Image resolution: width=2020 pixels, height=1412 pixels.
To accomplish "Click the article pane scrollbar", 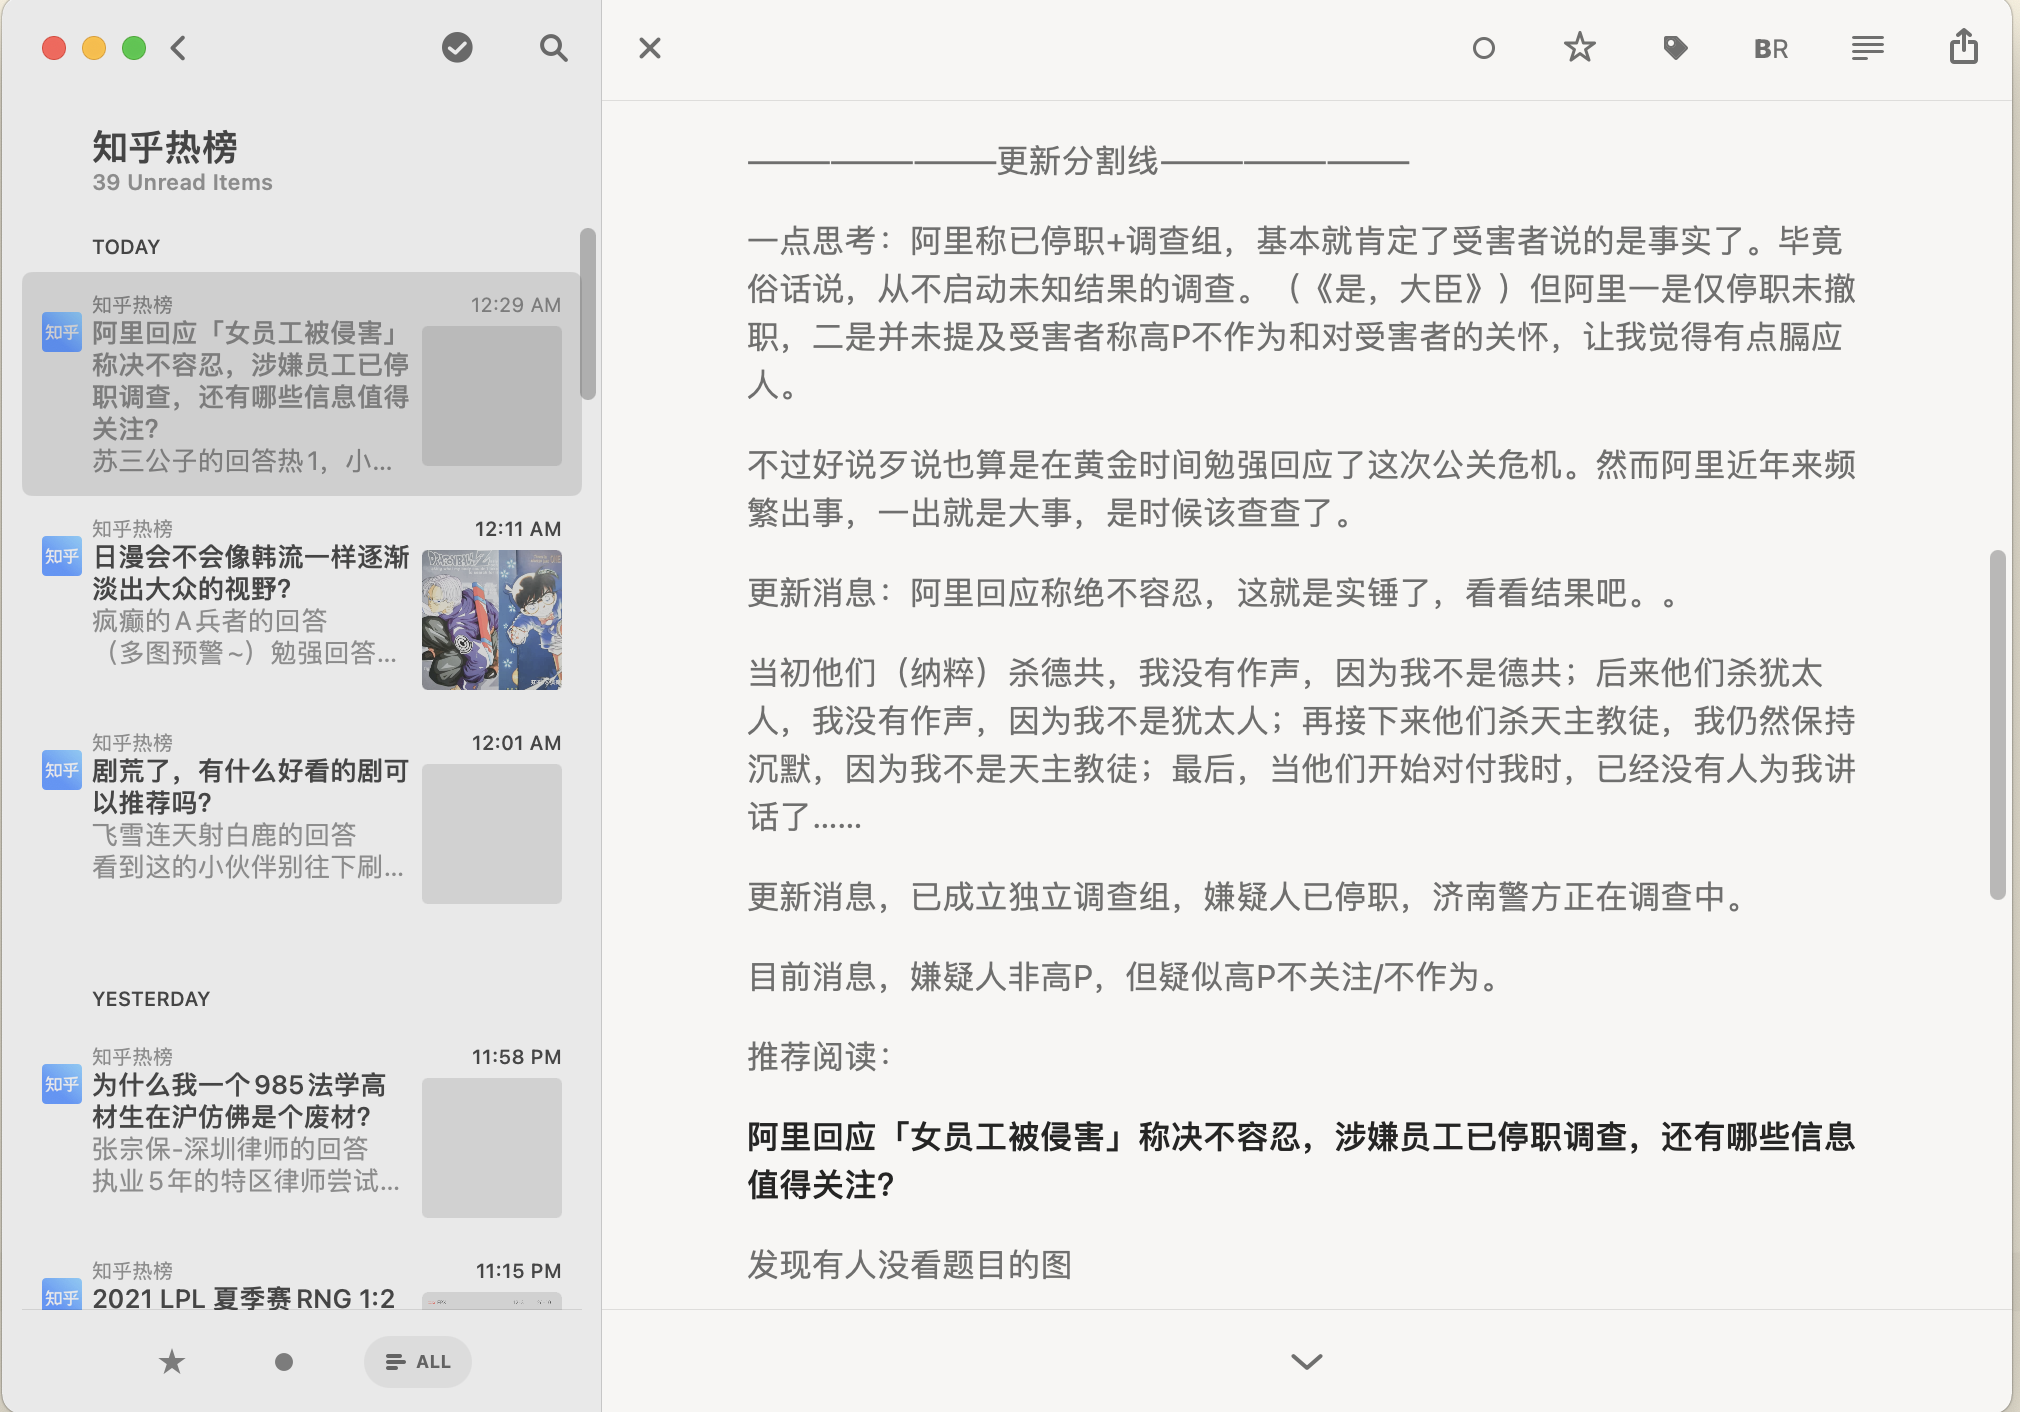I will (x=1997, y=724).
